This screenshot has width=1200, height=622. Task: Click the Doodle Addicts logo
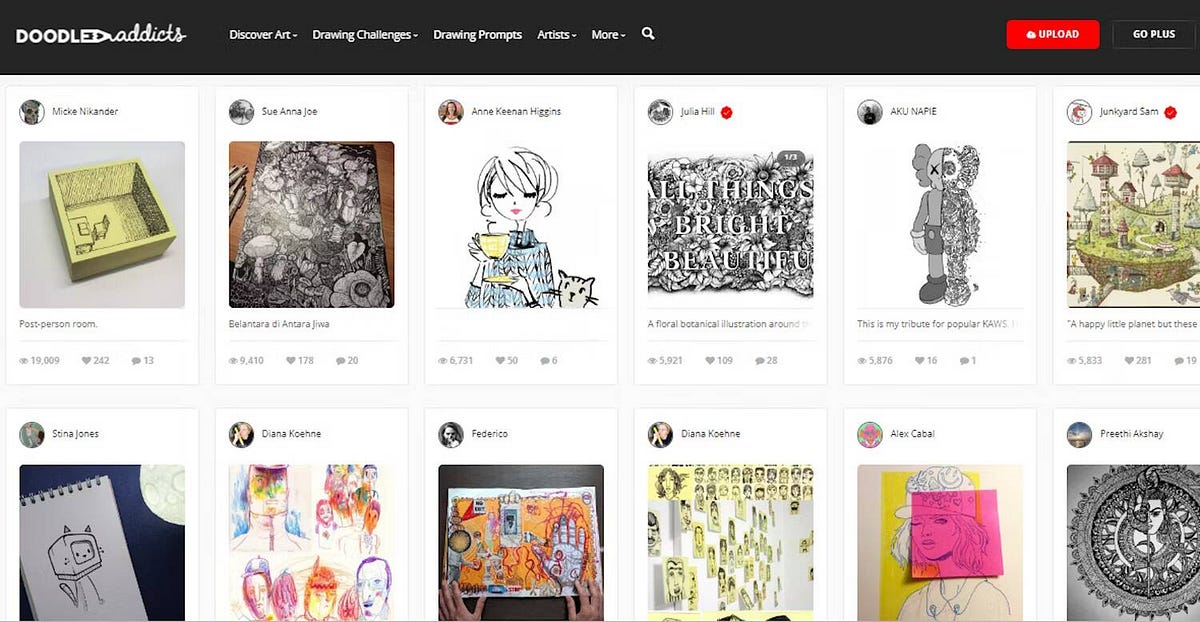point(100,34)
